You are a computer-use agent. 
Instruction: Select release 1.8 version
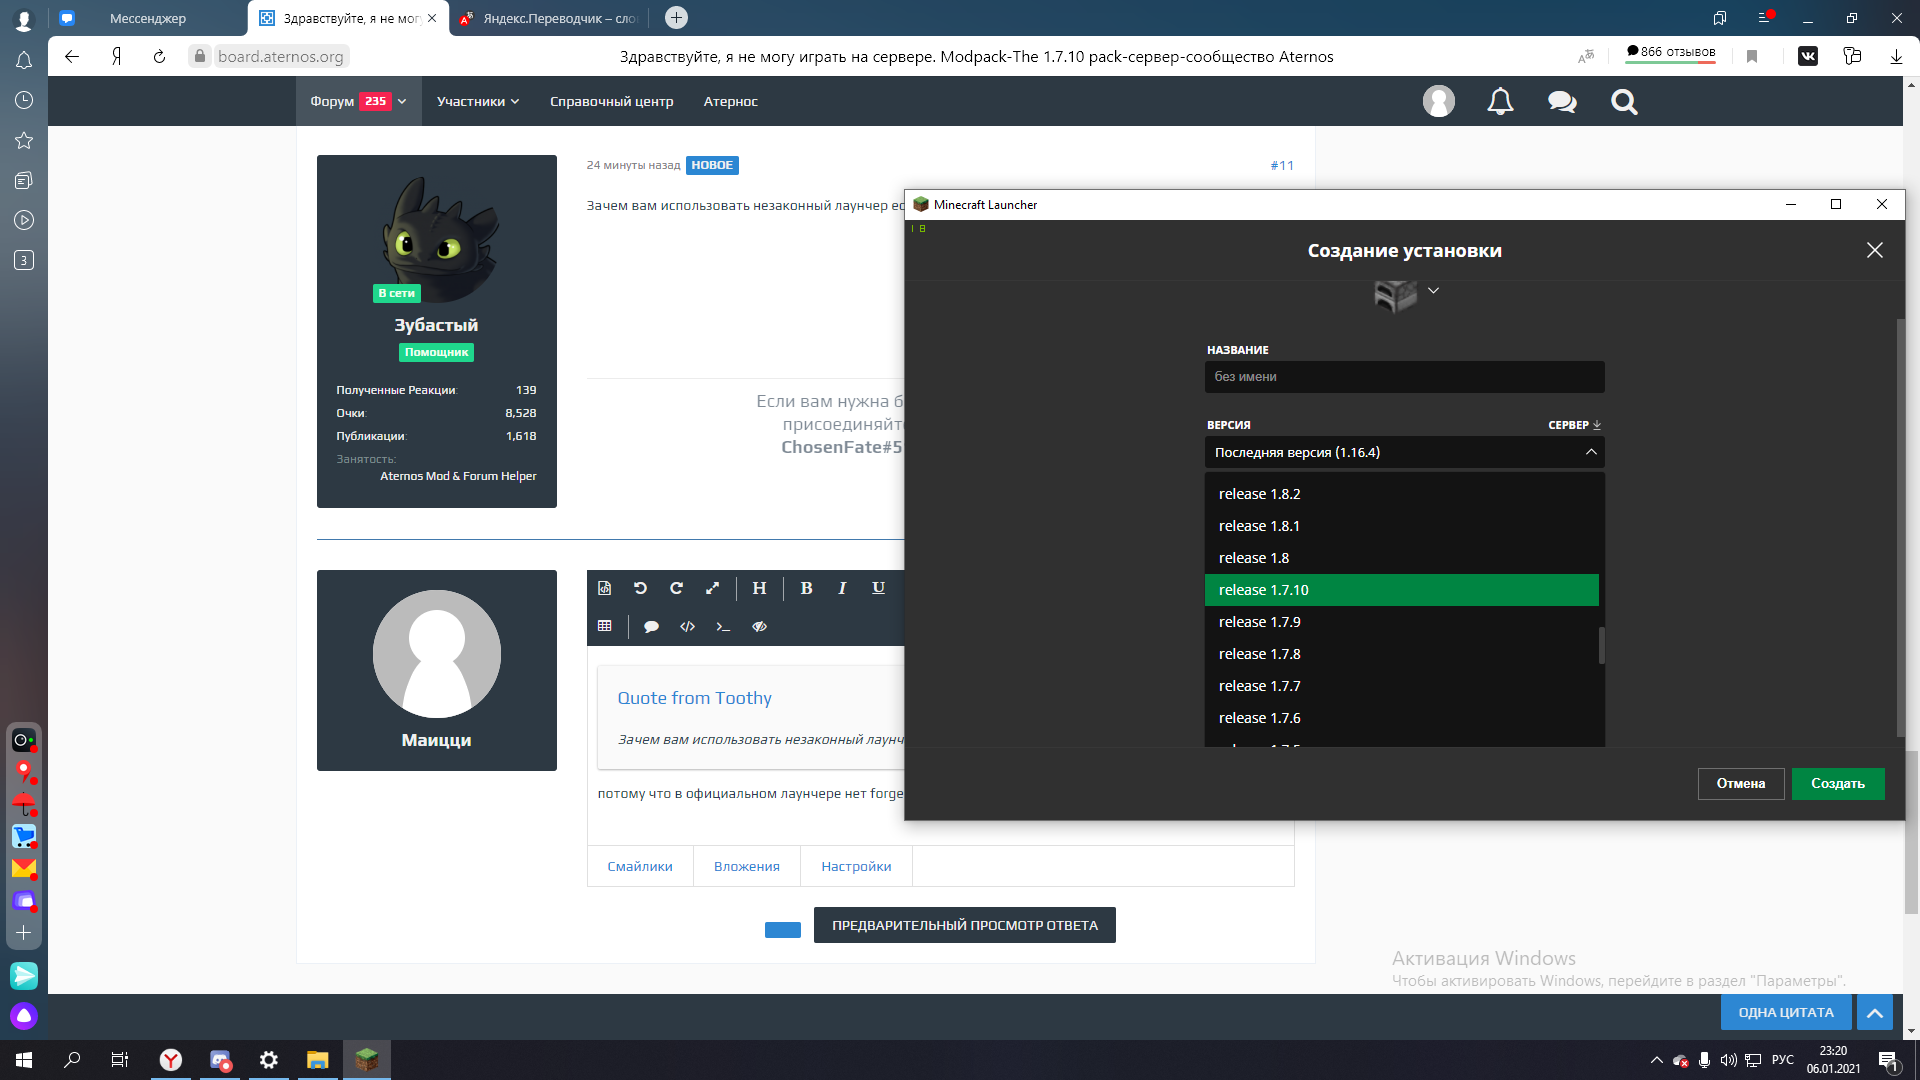coord(1402,558)
